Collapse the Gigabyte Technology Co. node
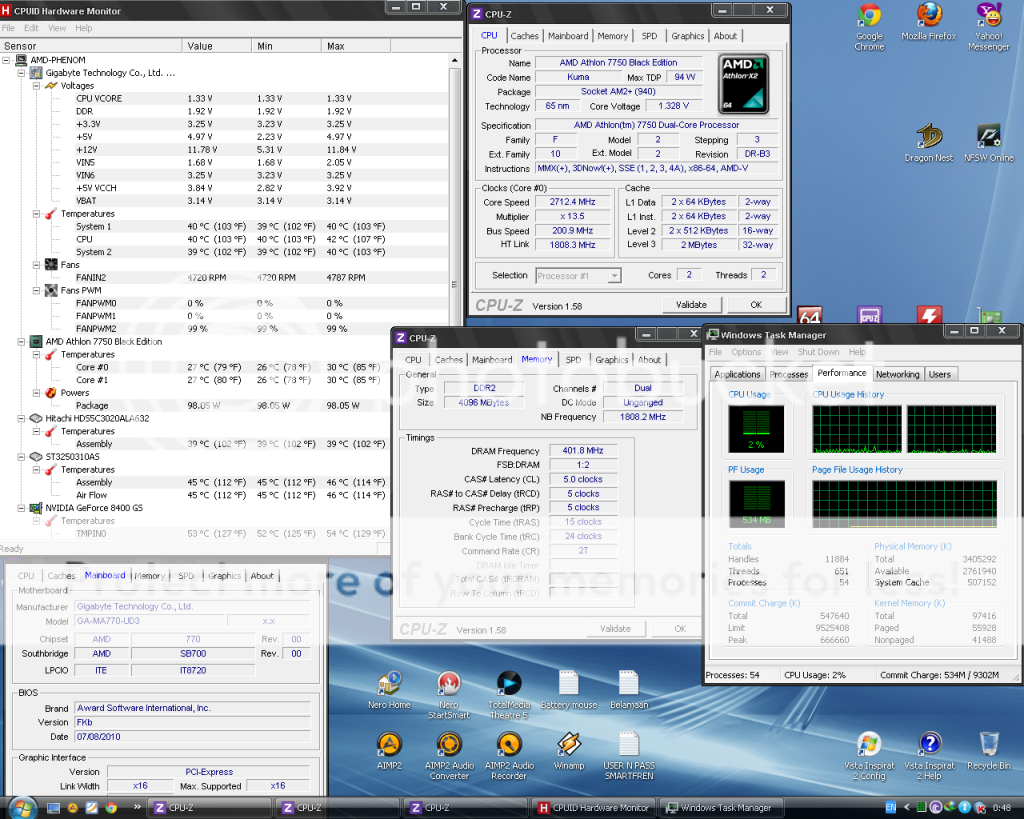Image resolution: width=1024 pixels, height=819 pixels. point(22,73)
